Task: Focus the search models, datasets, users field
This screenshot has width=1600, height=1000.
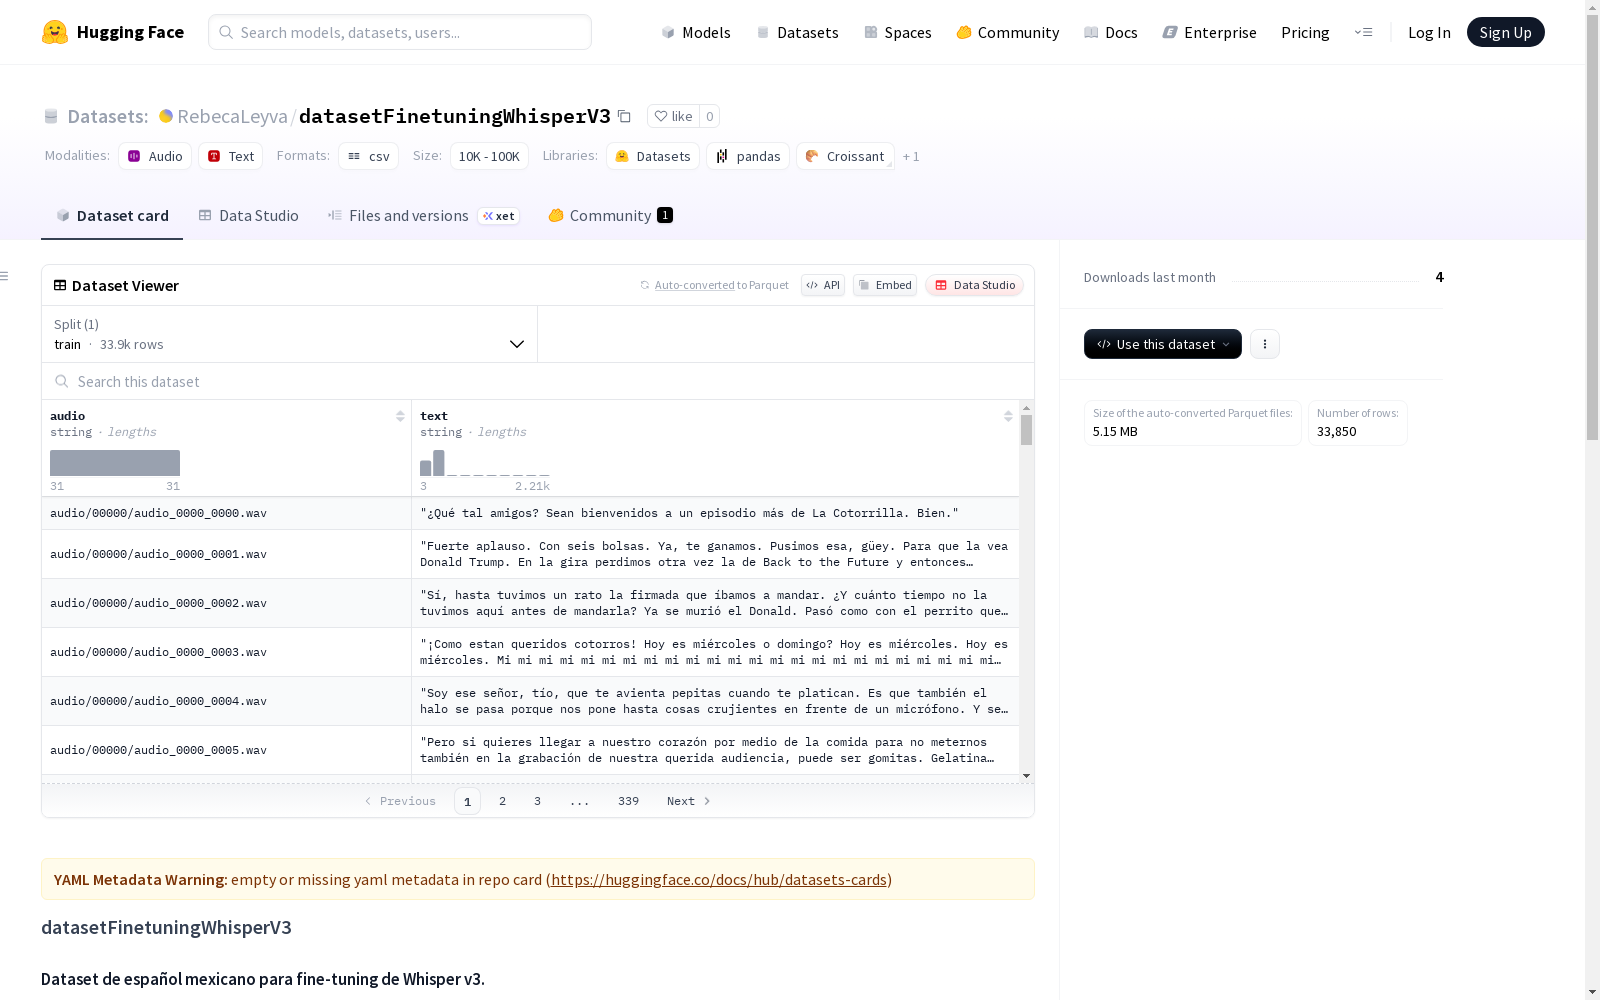Action: coord(400,32)
